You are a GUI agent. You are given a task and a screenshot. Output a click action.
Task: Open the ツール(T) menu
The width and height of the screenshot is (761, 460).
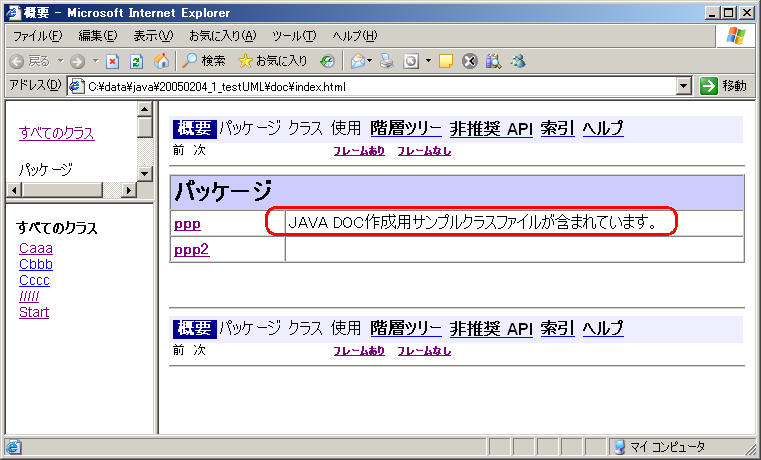[x=294, y=36]
